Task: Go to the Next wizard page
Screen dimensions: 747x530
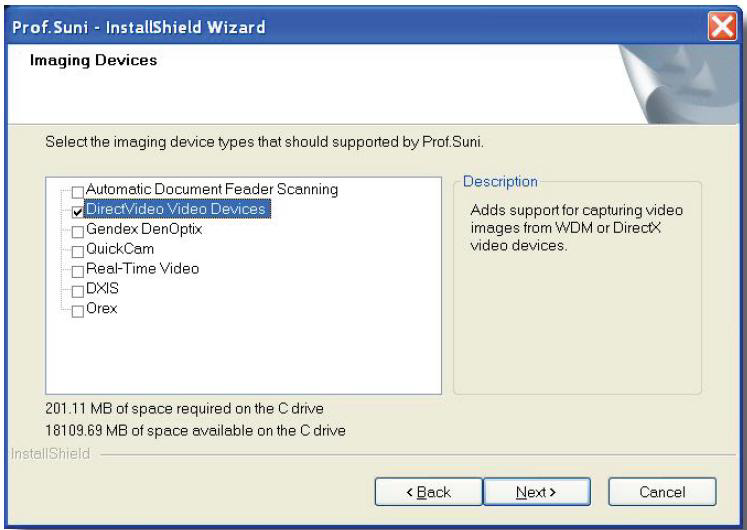Action: pos(537,492)
